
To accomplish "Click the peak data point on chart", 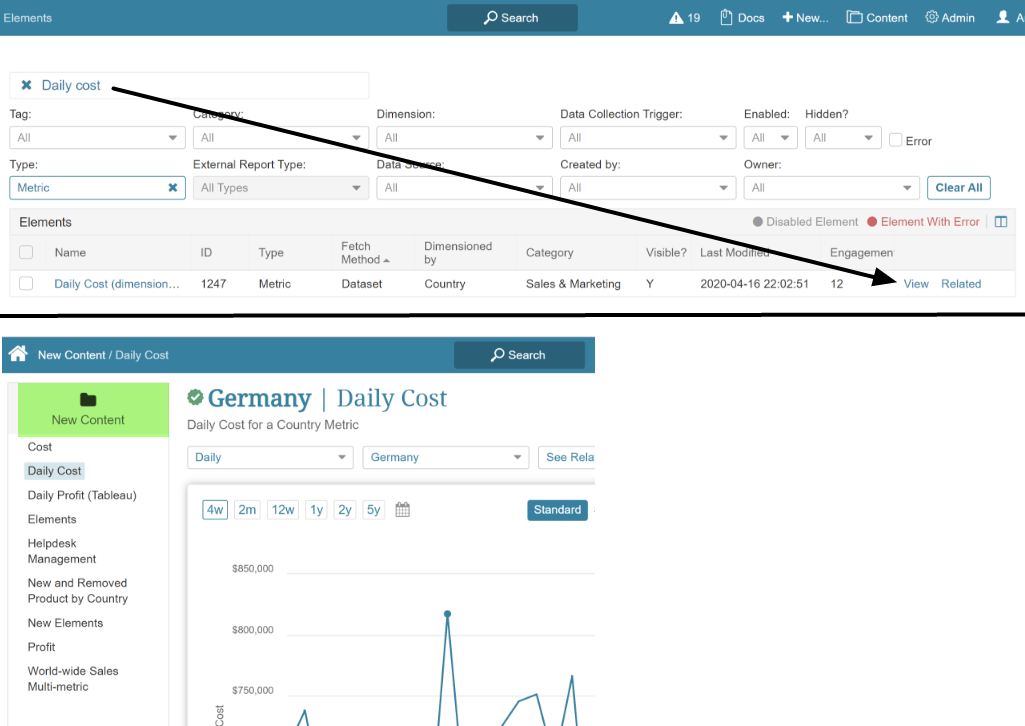I will [447, 614].
